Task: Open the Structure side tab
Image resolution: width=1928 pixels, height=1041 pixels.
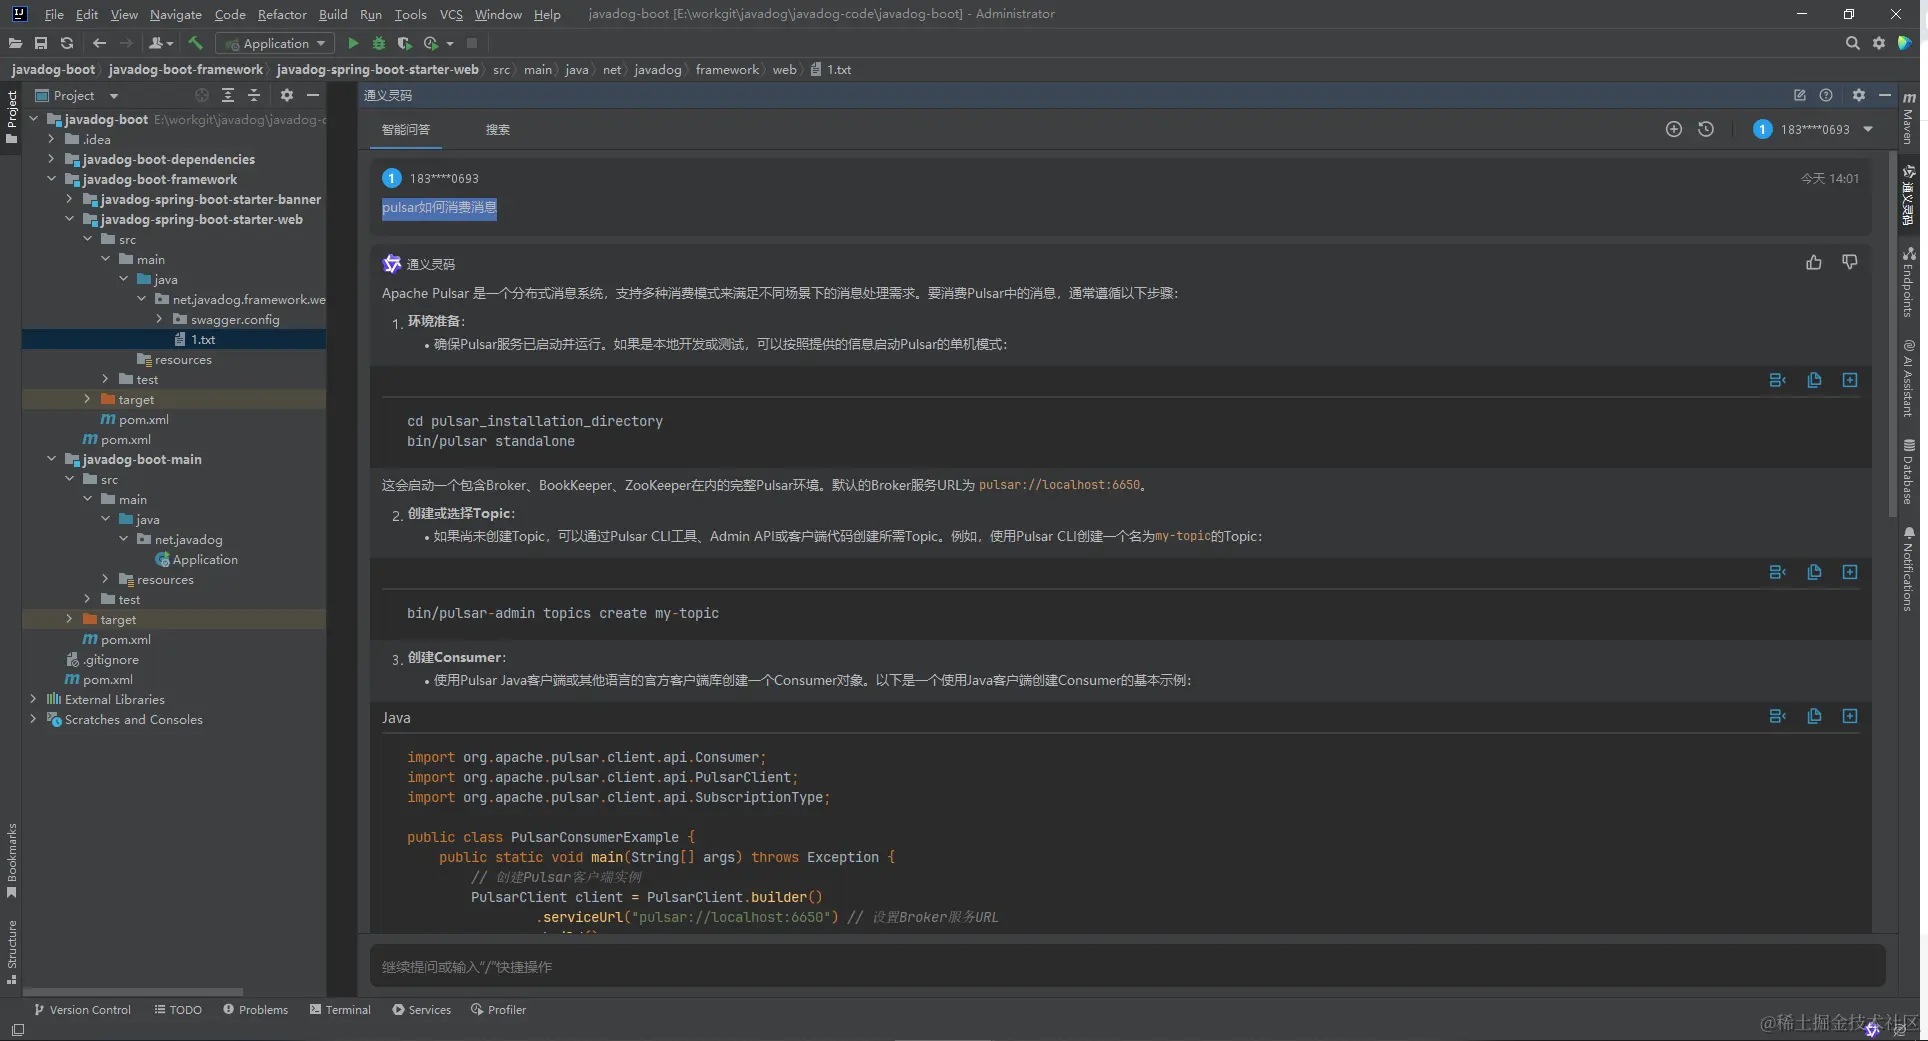Action: [12, 952]
